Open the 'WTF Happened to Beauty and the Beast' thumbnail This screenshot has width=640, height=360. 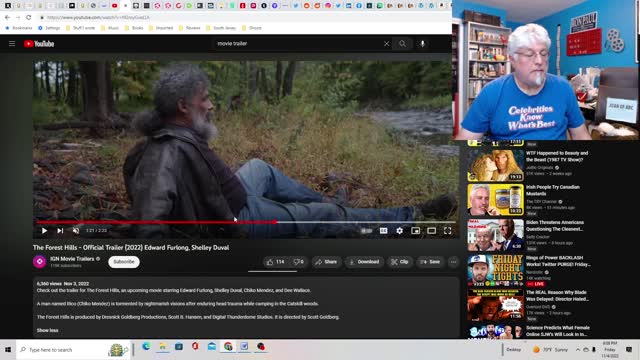(x=496, y=165)
